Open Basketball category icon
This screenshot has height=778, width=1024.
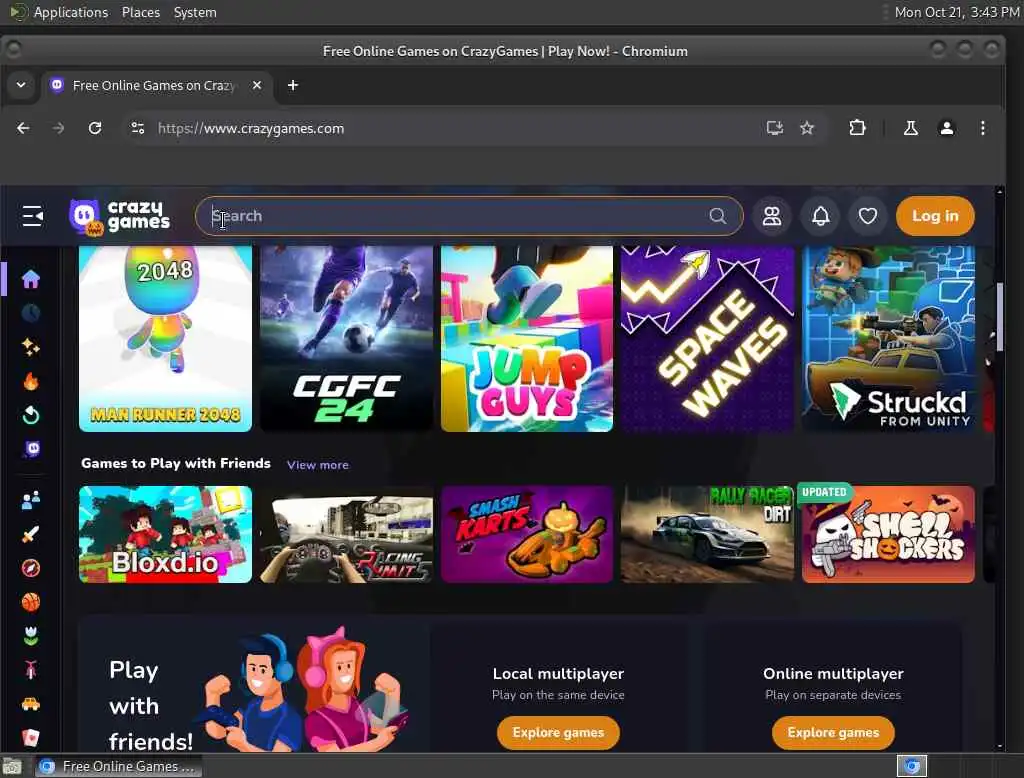pyautogui.click(x=31, y=602)
